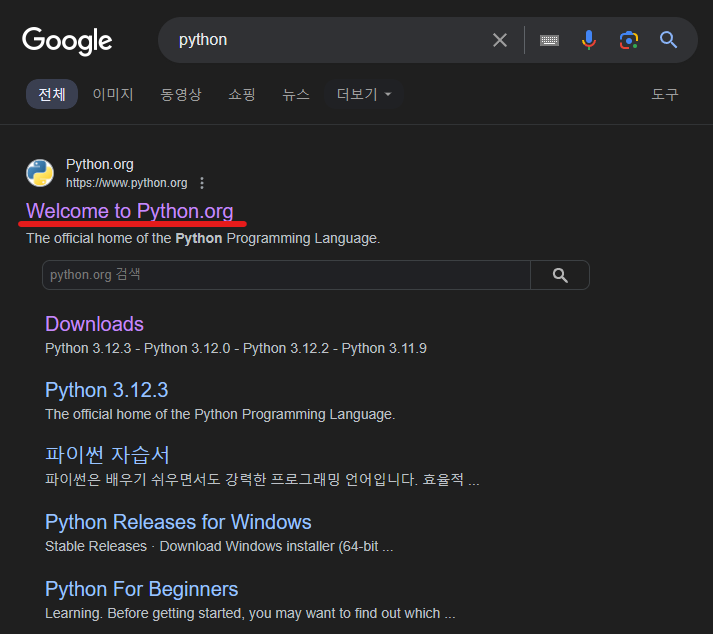Switch to the 동영상 tab
Viewport: 713px width, 634px height.
click(181, 94)
